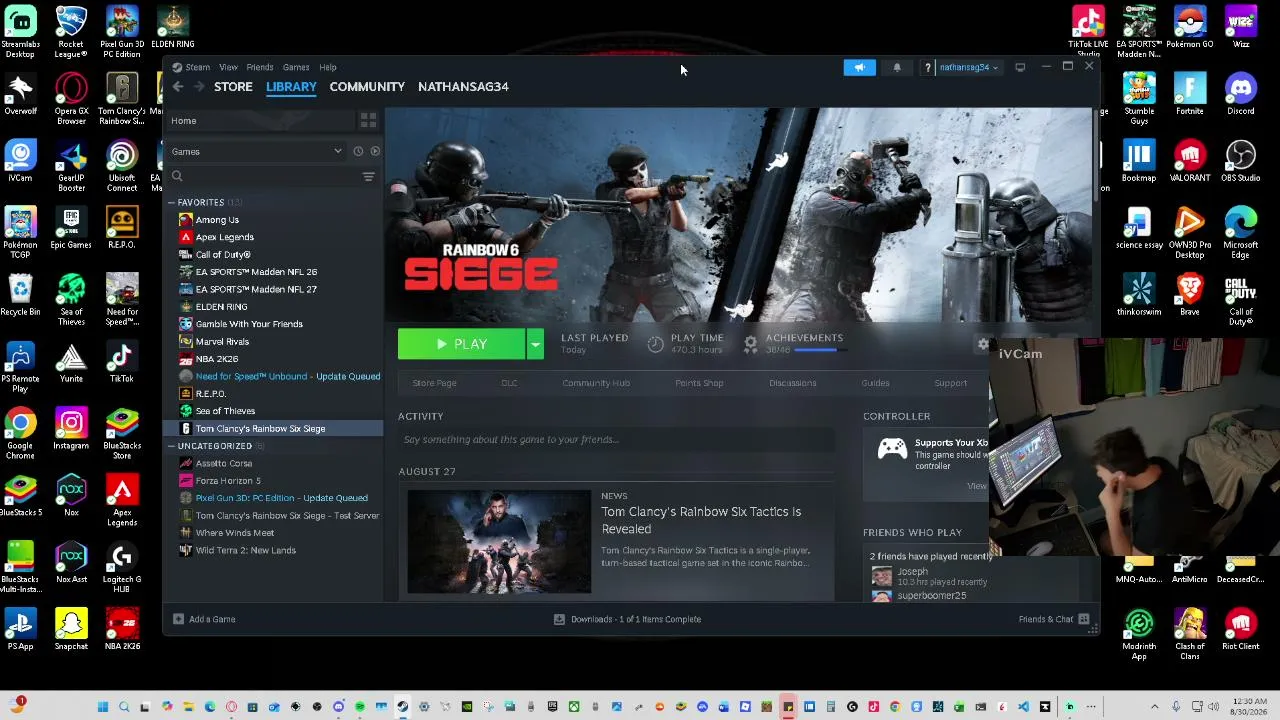The height and width of the screenshot is (720, 1280).
Task: Open VALORANT desktop shortcut
Action: (1190, 162)
